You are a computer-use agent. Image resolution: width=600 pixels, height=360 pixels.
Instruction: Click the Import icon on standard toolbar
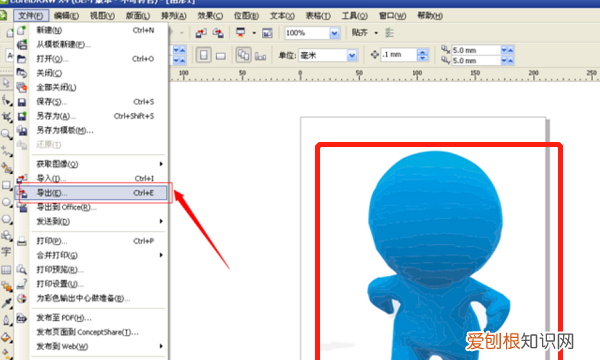pyautogui.click(x=201, y=33)
